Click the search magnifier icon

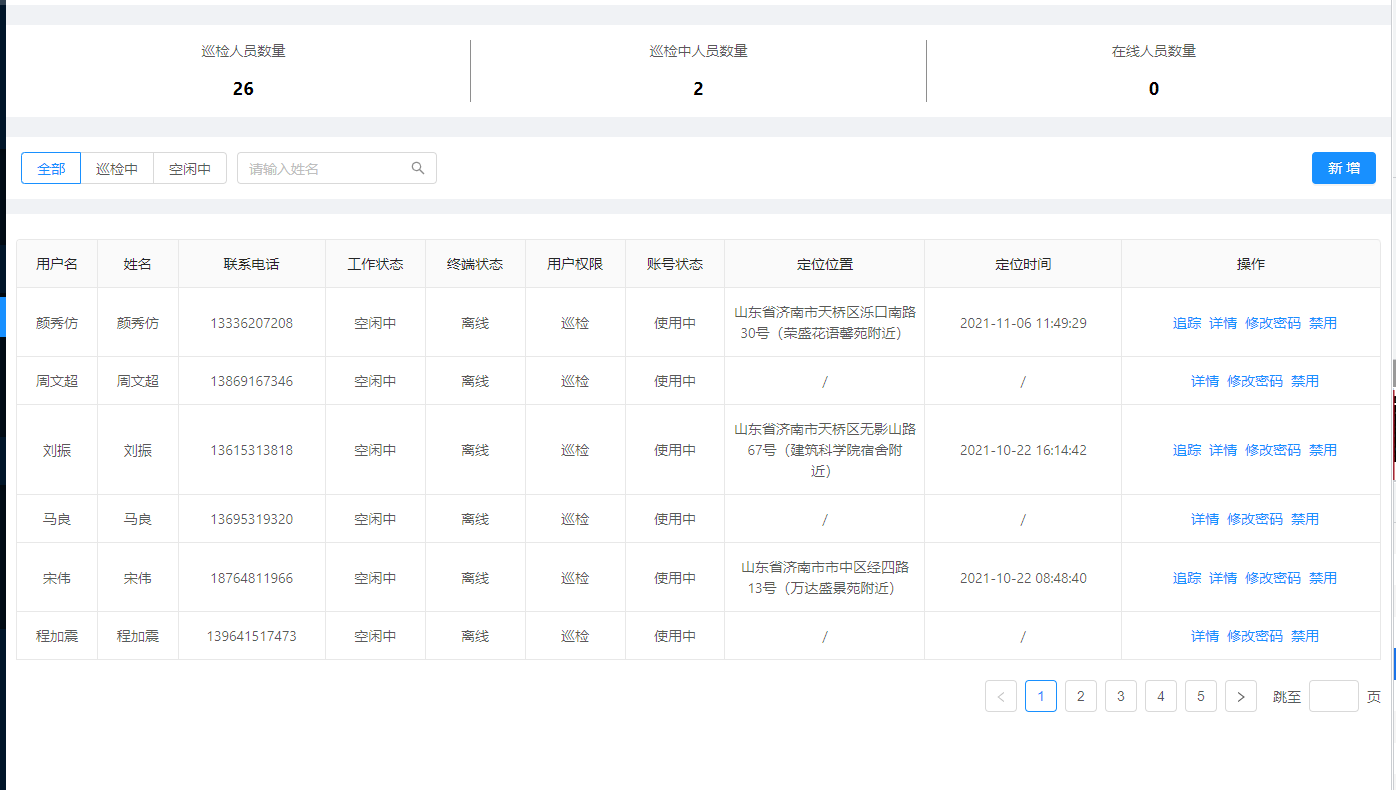[417, 168]
